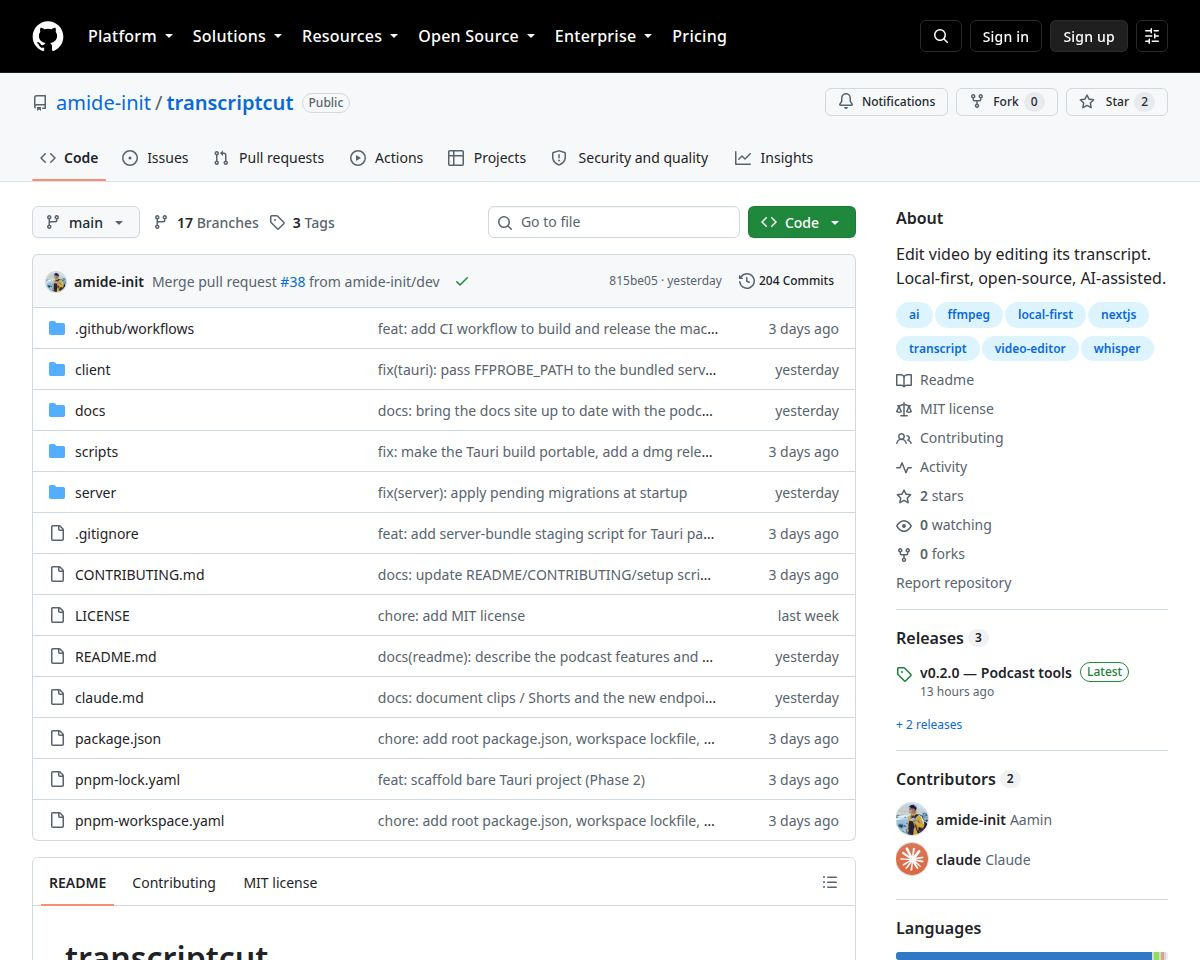Click amide-init avatar in latest commit row

(56, 282)
